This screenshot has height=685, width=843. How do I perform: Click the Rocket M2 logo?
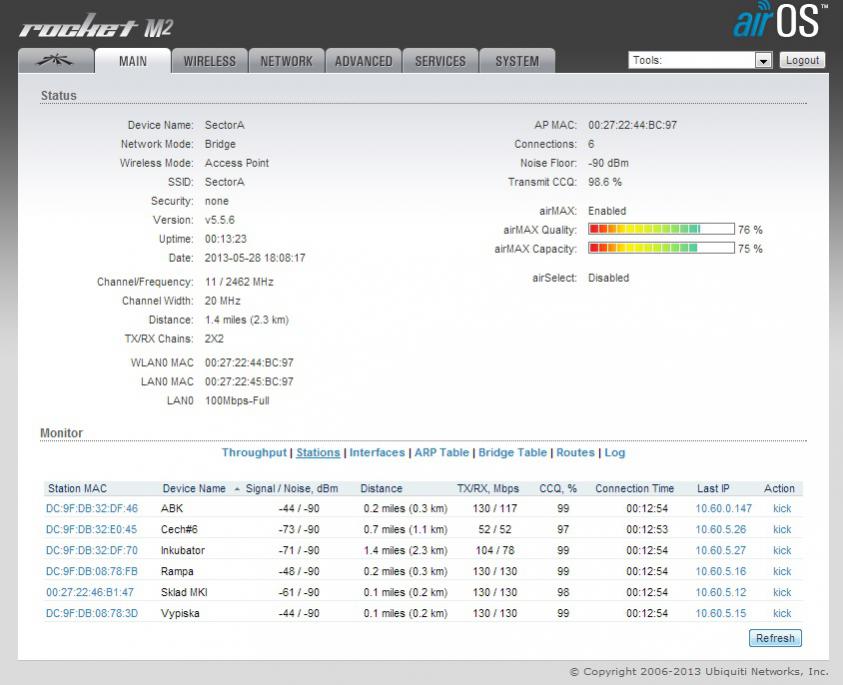[96, 27]
